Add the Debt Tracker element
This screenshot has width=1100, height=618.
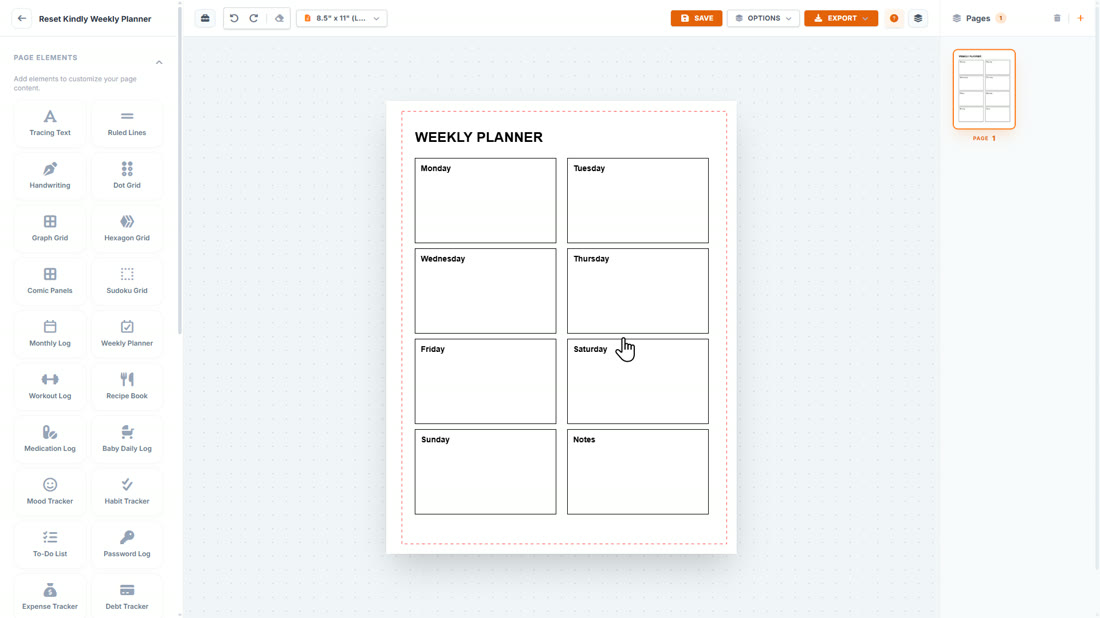pos(127,597)
